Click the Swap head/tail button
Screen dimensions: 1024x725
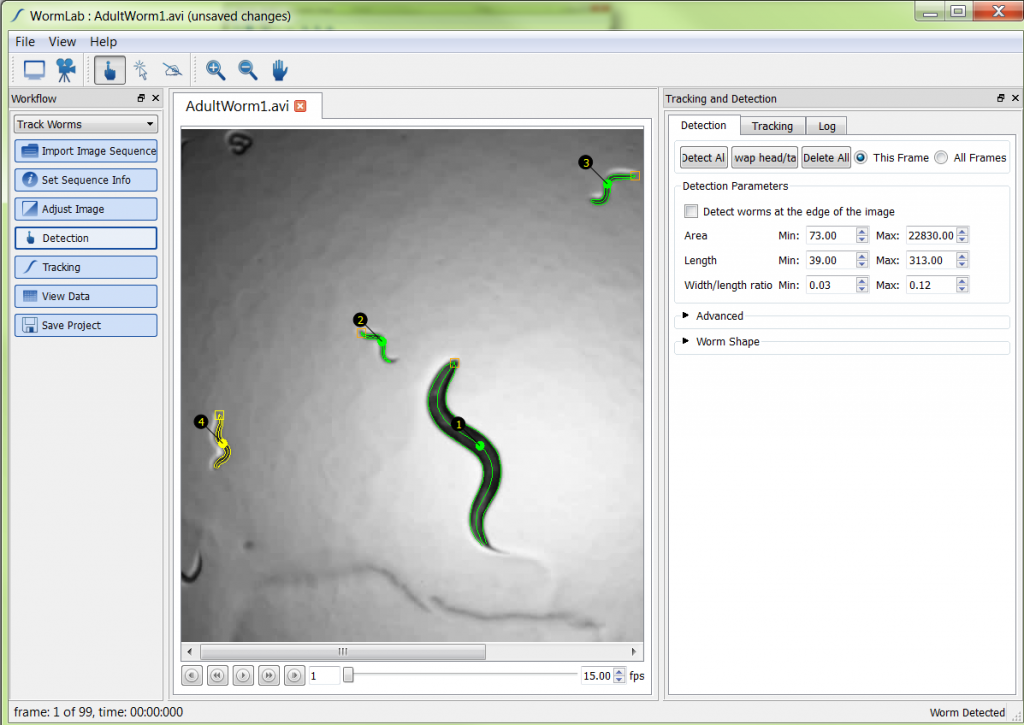(x=765, y=157)
